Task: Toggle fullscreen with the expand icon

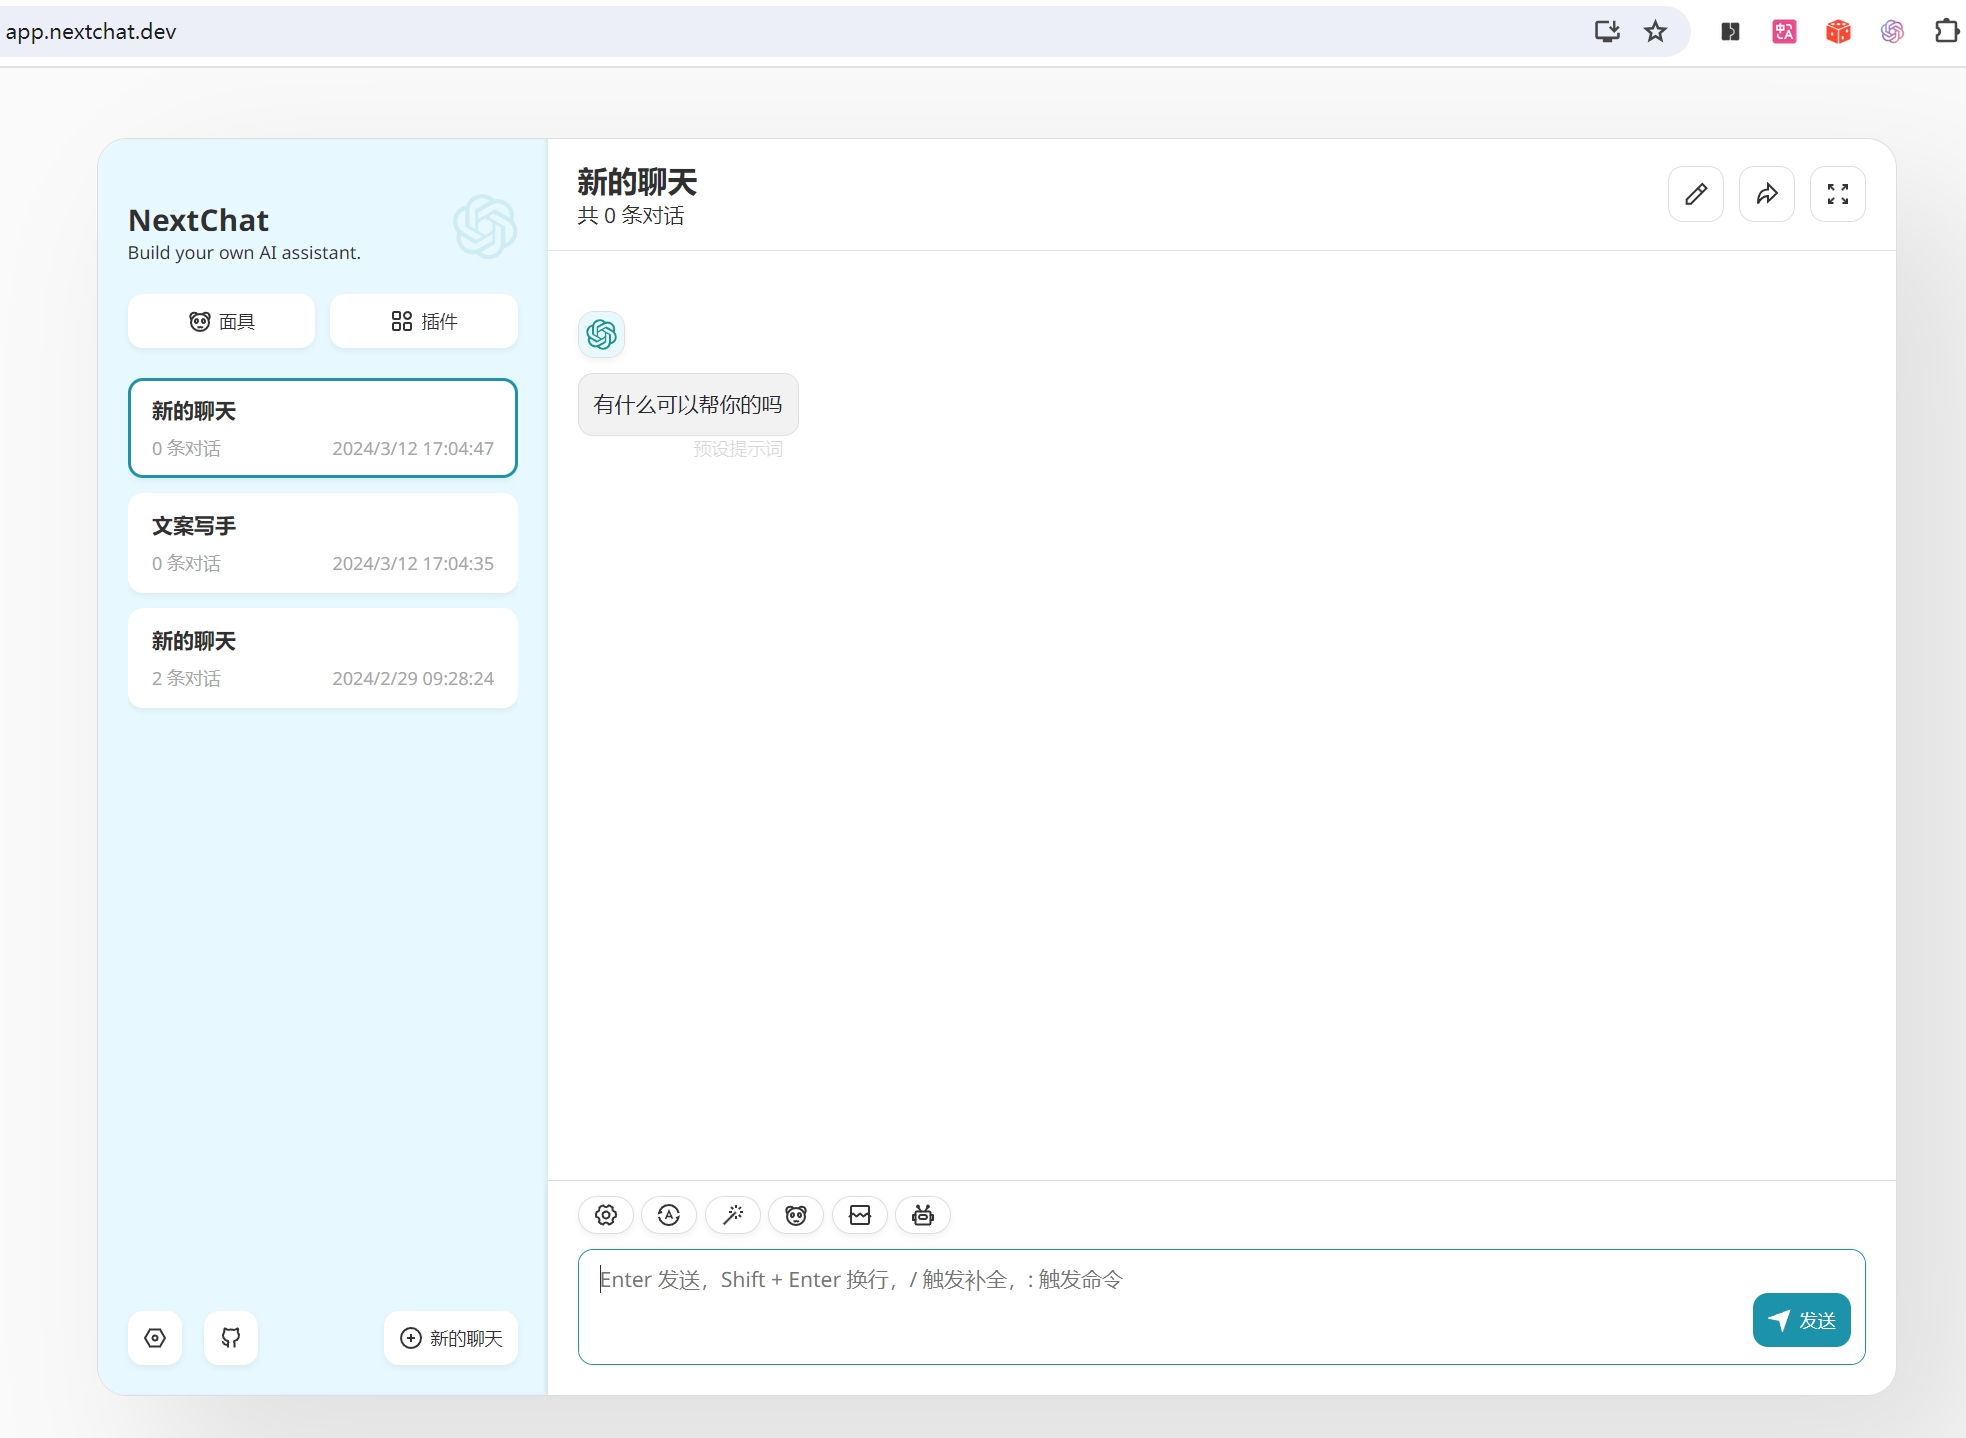Action: (x=1838, y=194)
